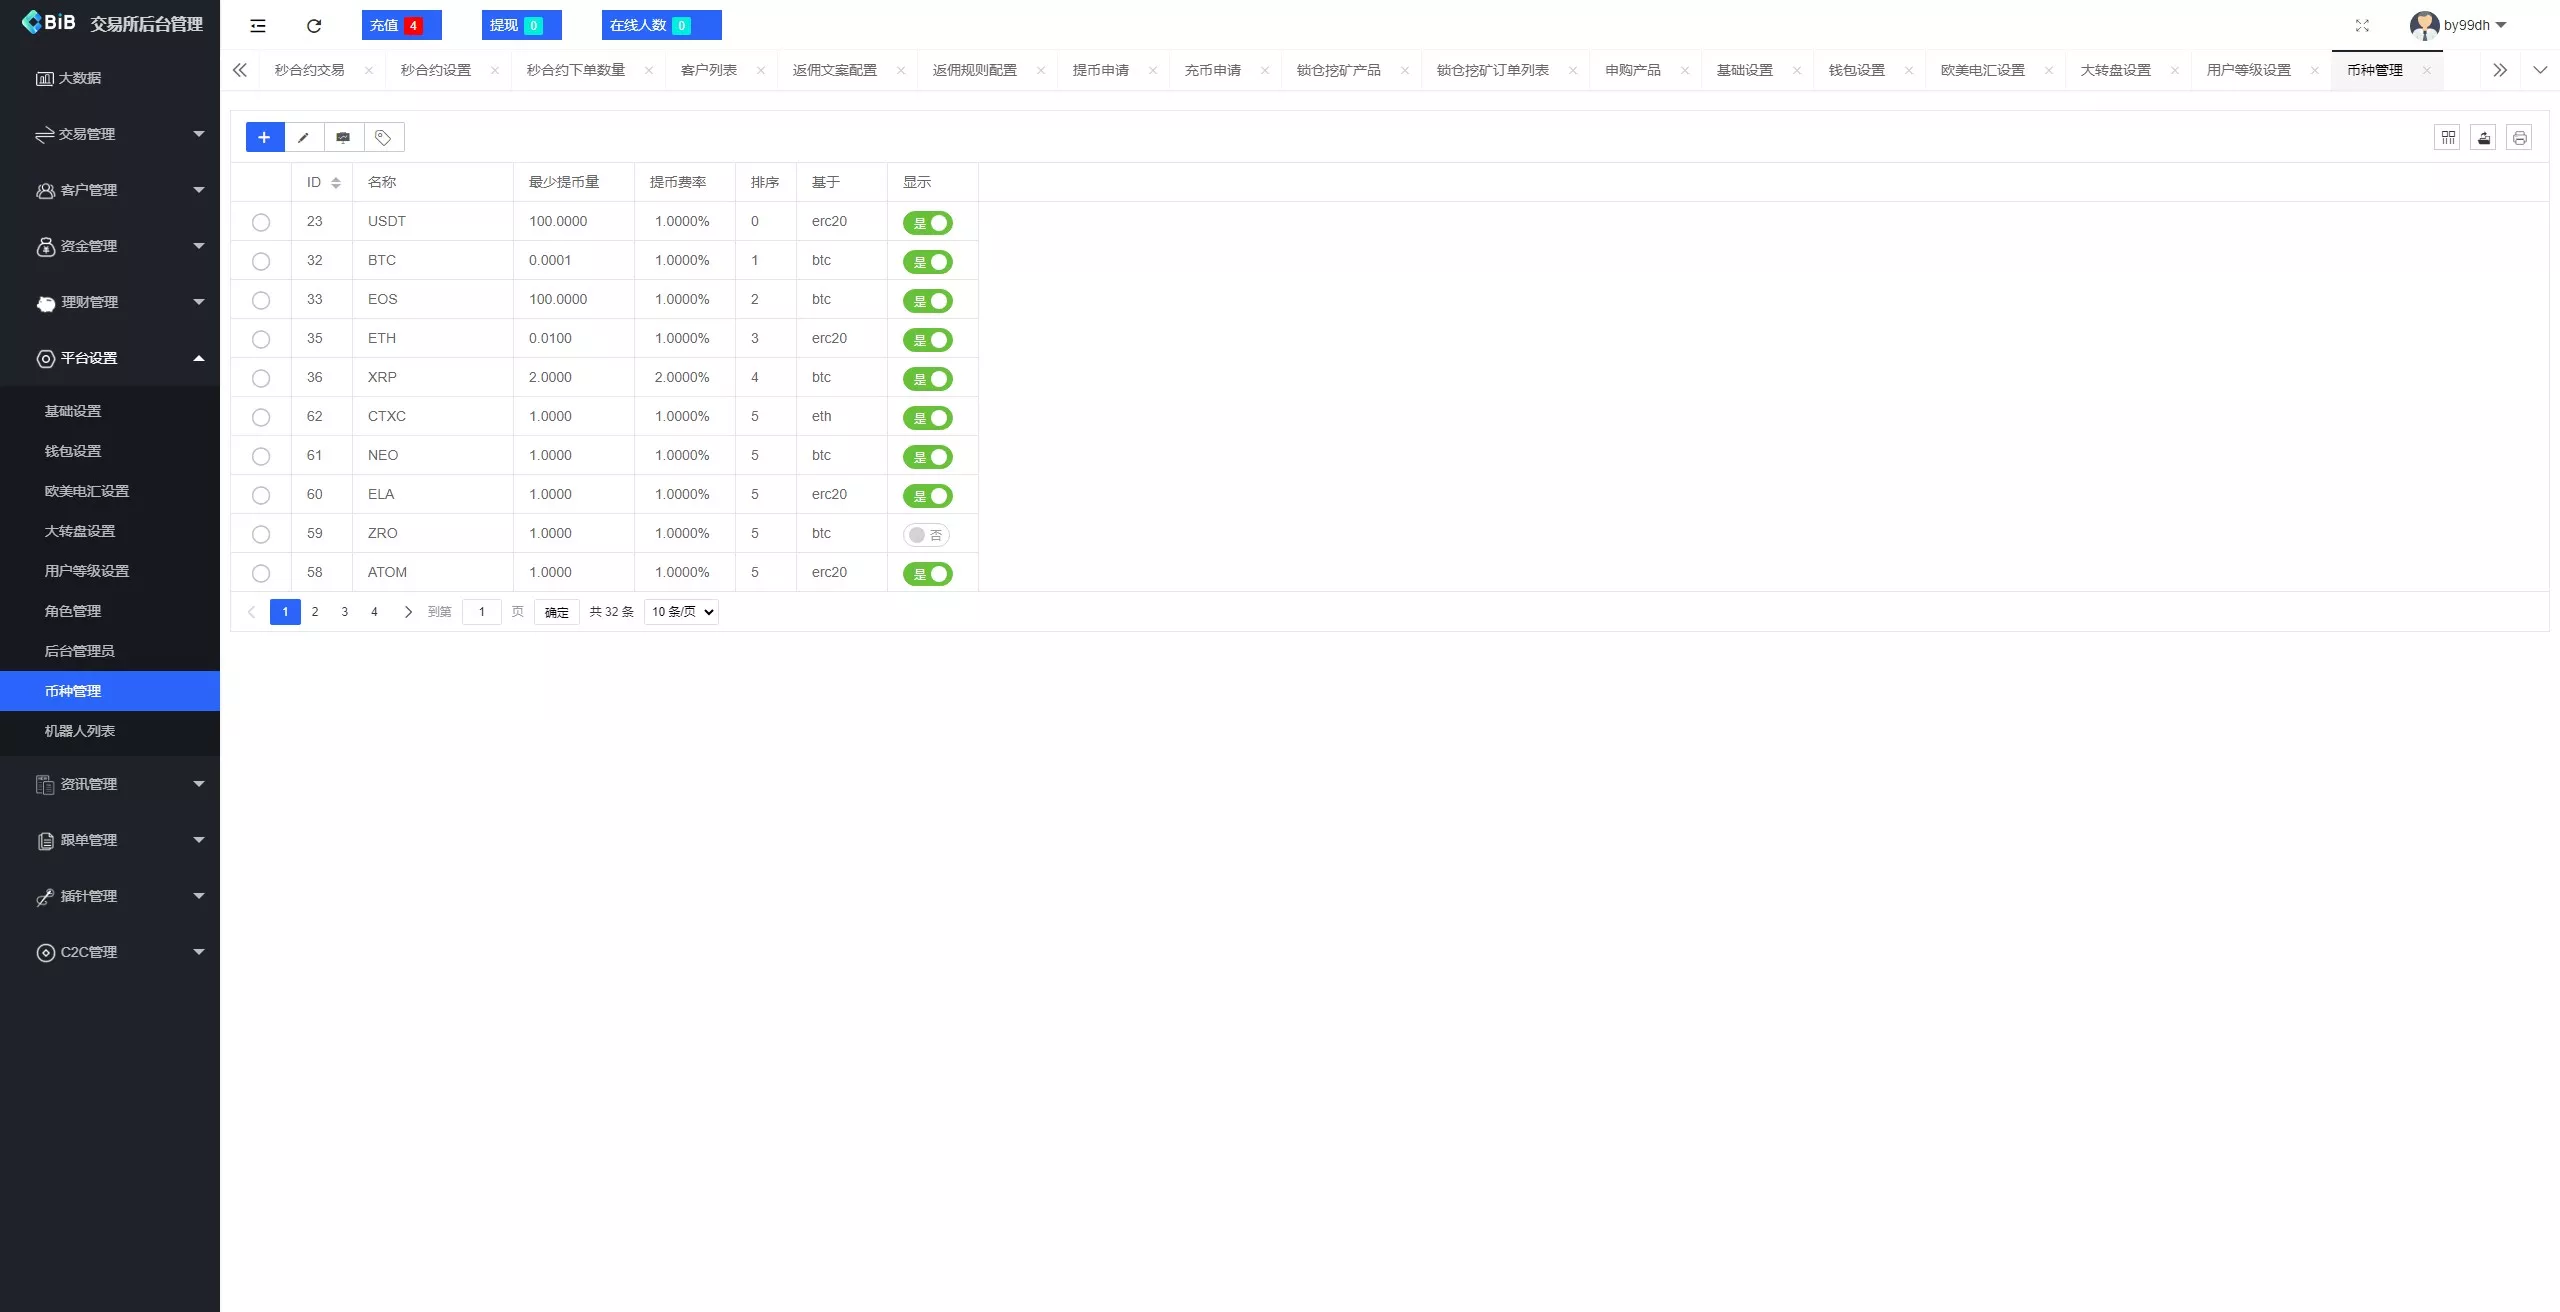The height and width of the screenshot is (1312, 2560).
Task: Select the radio button on the BTC row
Action: click(261, 261)
